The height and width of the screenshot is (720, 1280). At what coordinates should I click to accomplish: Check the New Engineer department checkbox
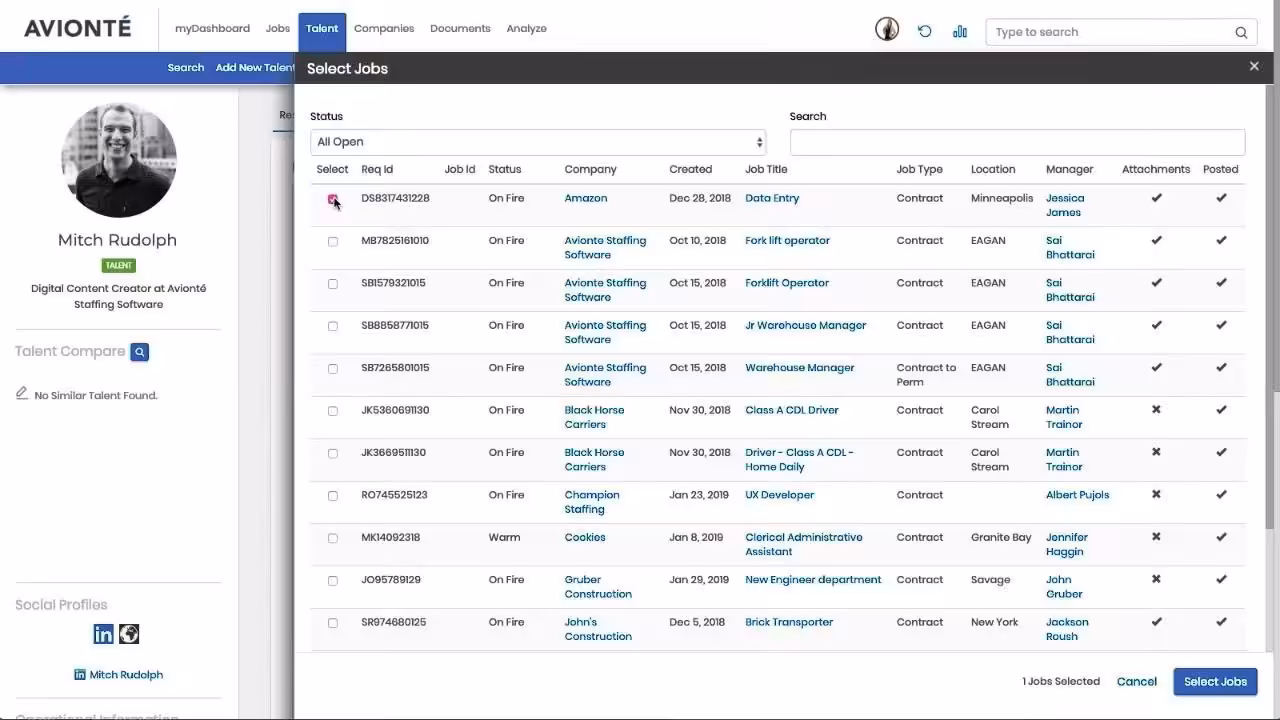coord(333,581)
